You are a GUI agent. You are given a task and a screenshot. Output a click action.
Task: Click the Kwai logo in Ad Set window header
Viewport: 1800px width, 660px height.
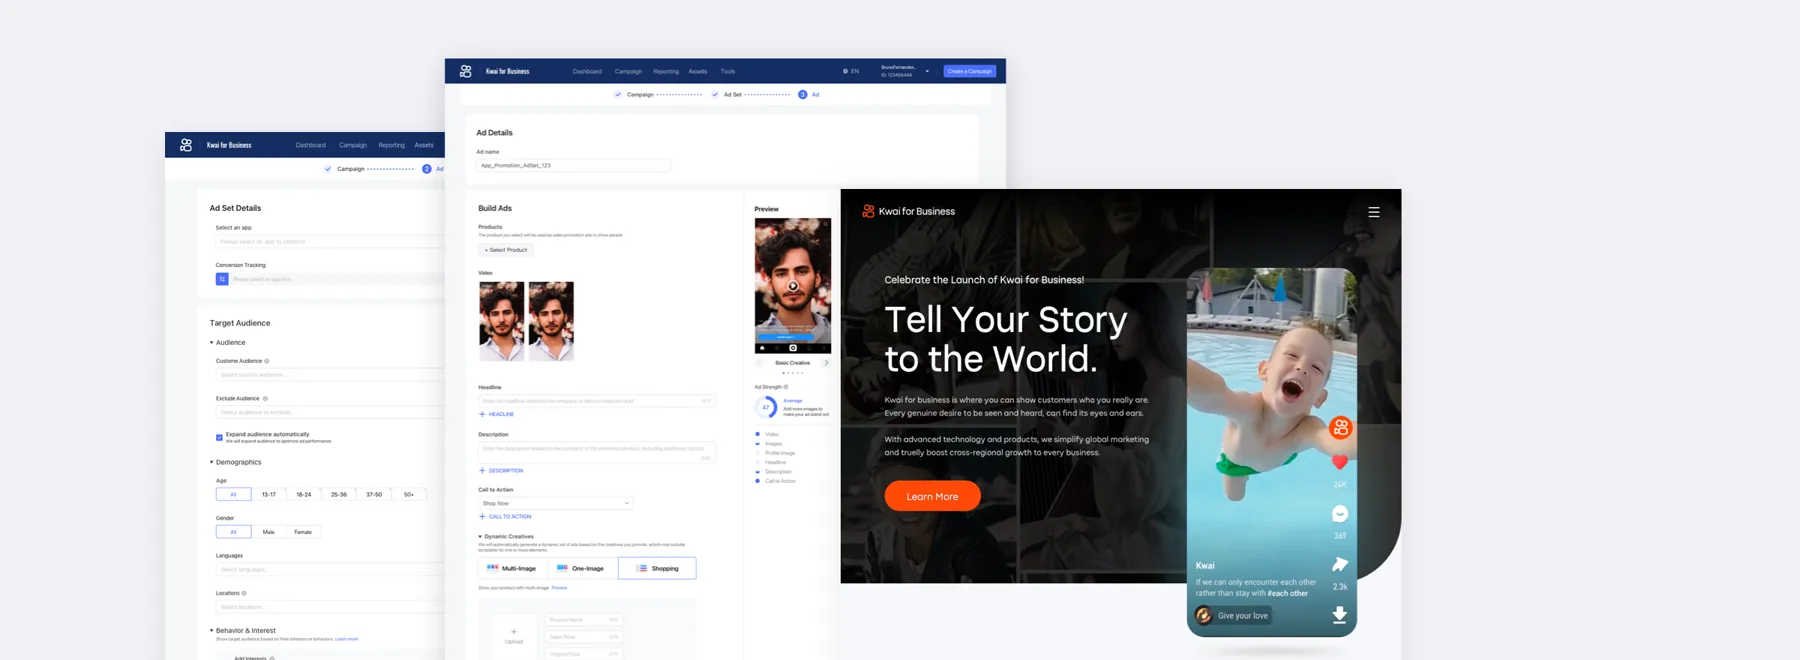(x=186, y=145)
